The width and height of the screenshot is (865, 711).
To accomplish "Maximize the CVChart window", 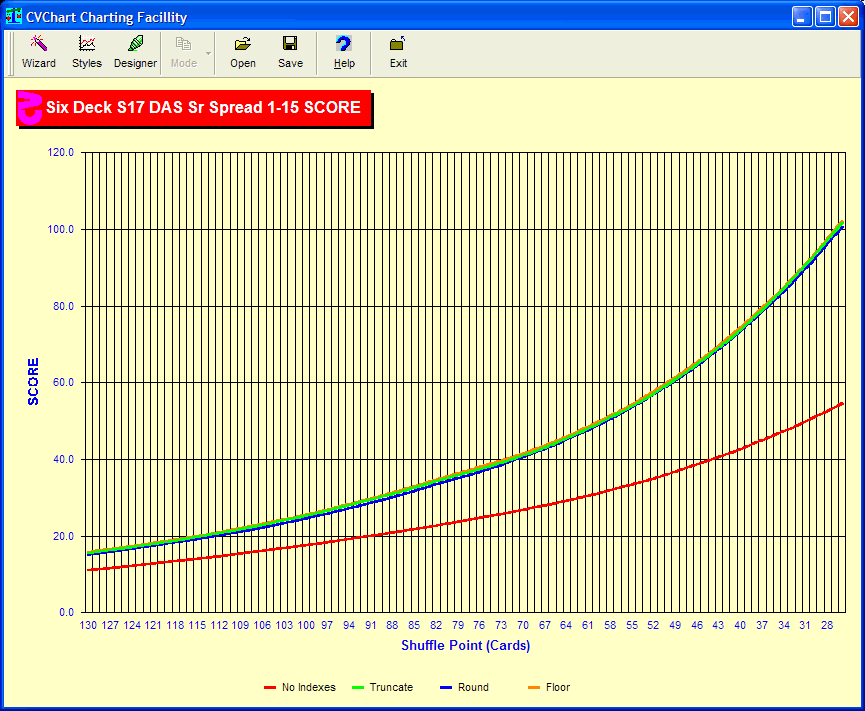I will [x=826, y=17].
